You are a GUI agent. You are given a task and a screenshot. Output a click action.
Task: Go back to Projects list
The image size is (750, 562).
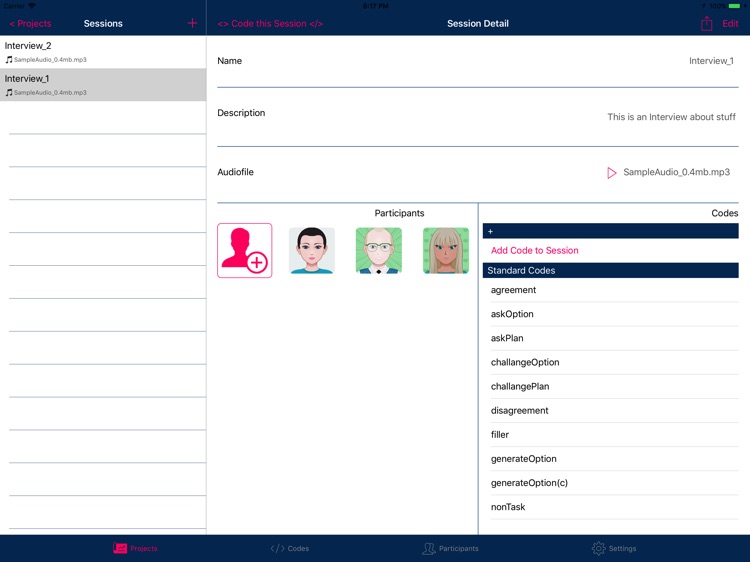(30, 23)
